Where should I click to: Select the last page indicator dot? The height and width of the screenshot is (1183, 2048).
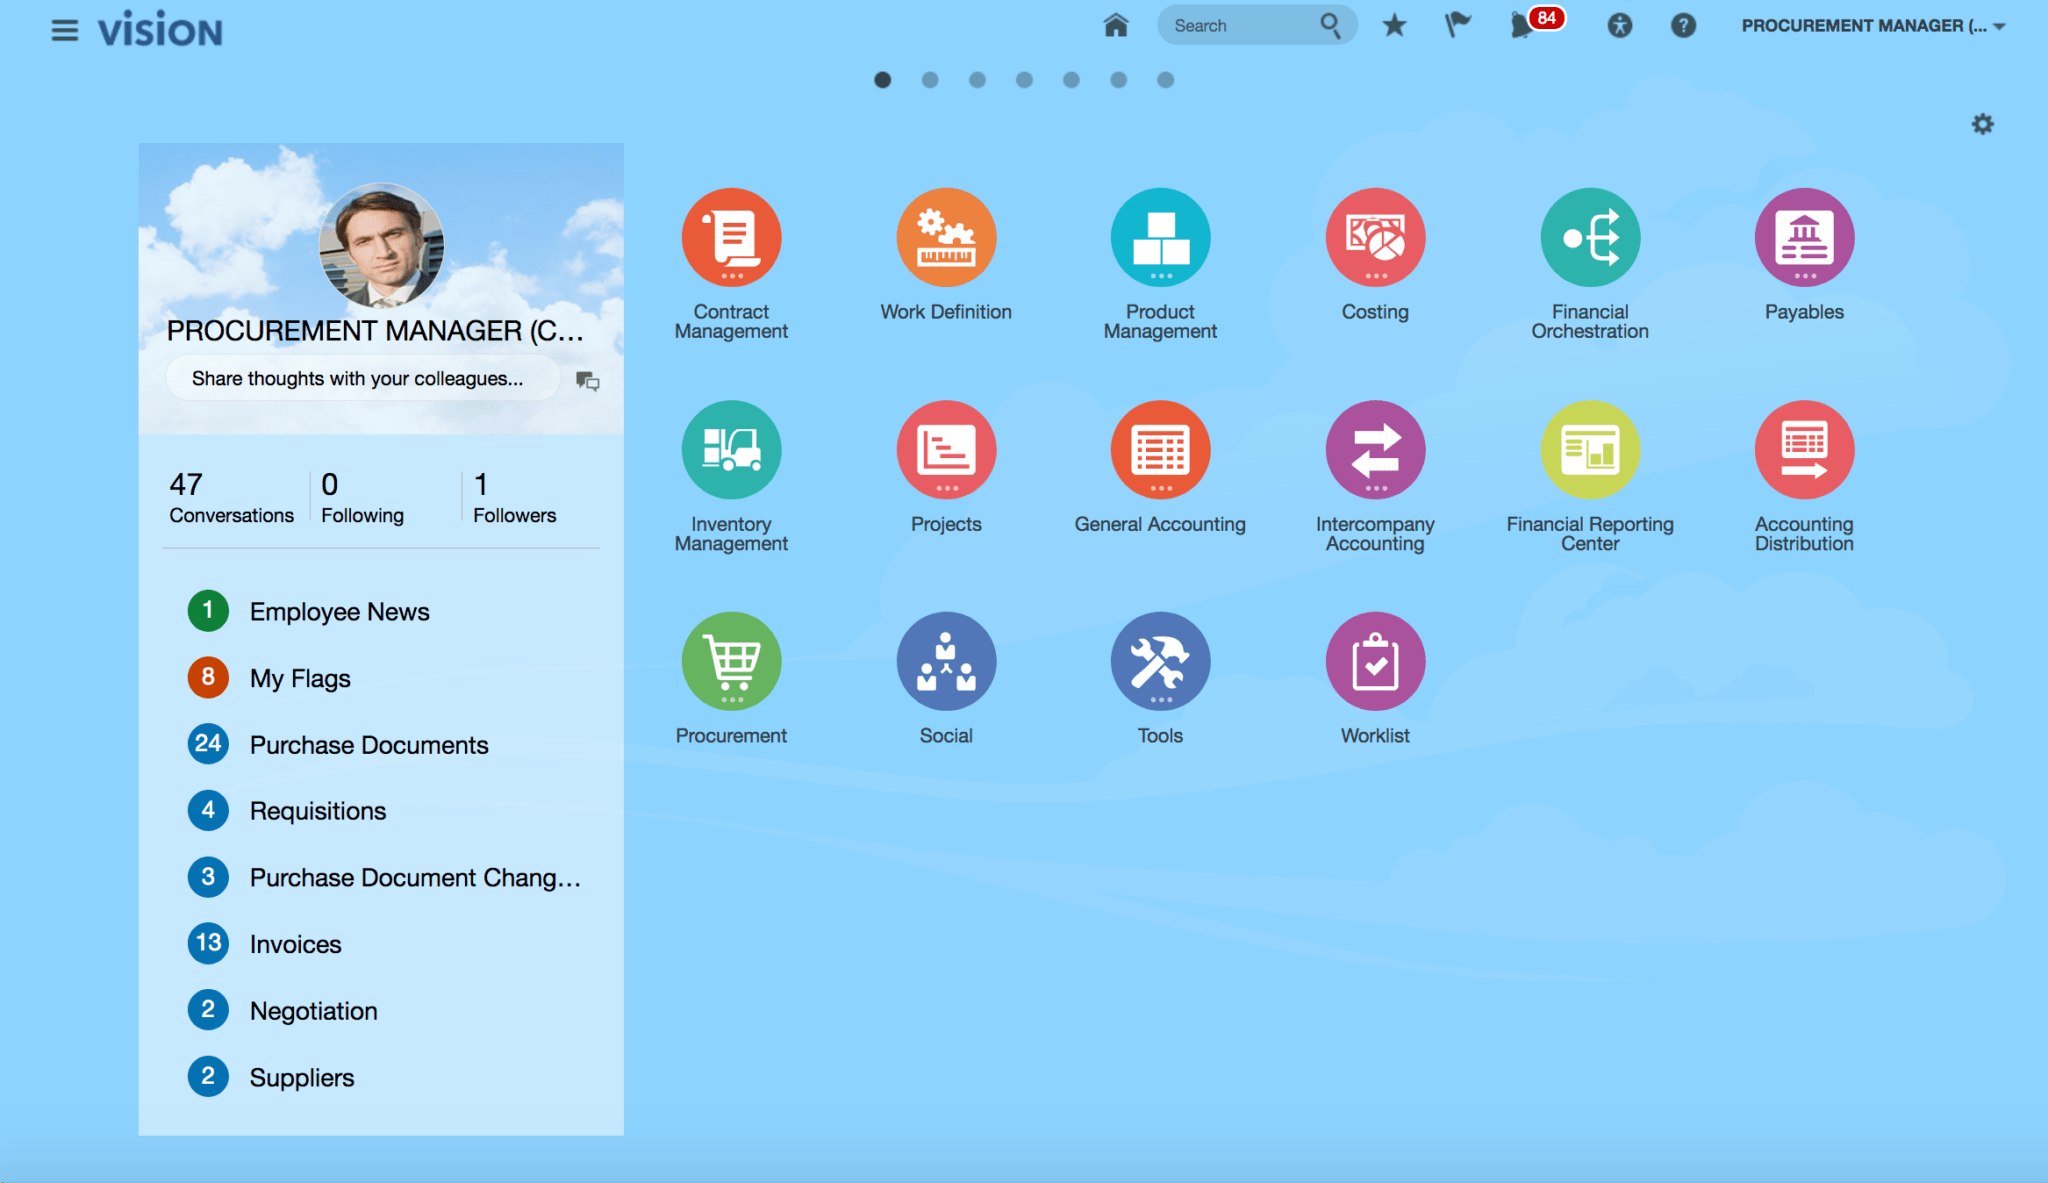[1166, 80]
